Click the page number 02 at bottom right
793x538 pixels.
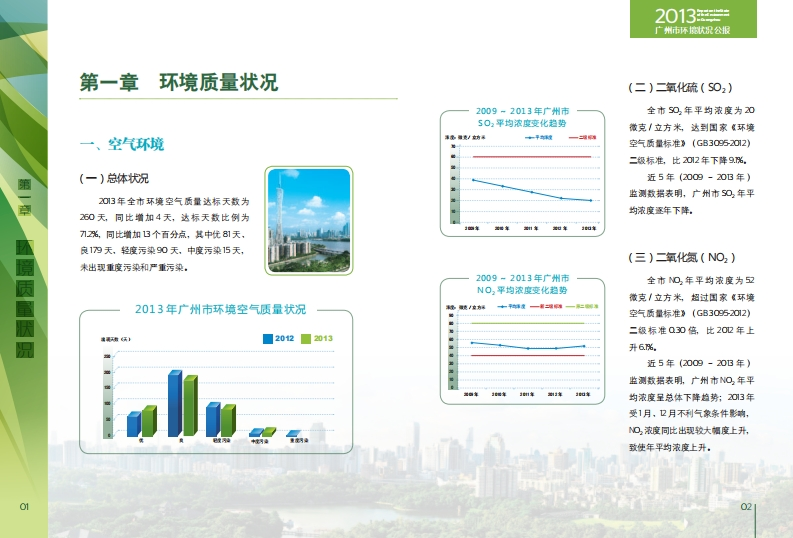(745, 507)
